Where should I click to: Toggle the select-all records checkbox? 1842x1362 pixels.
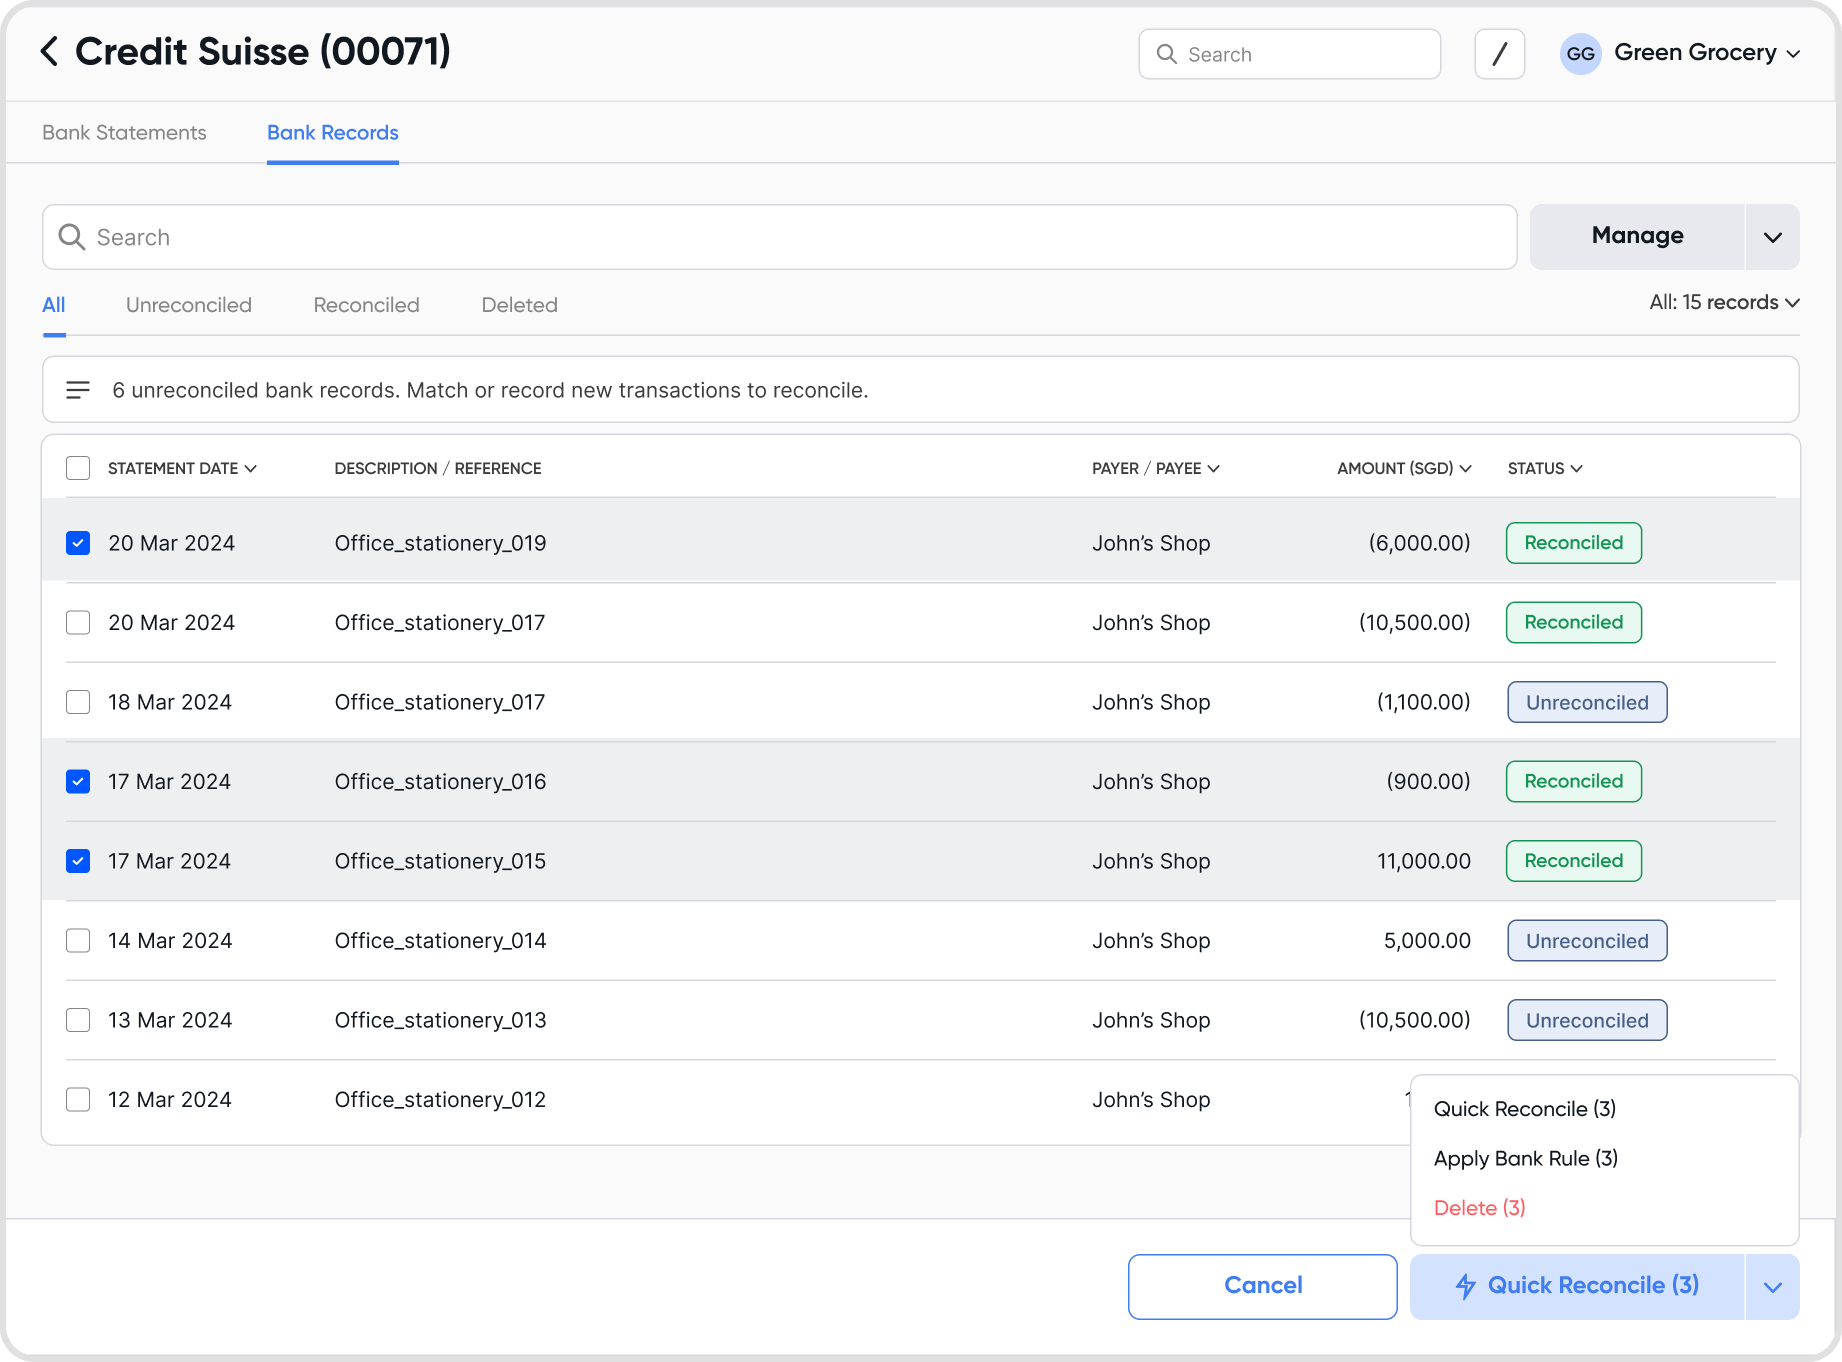[78, 468]
